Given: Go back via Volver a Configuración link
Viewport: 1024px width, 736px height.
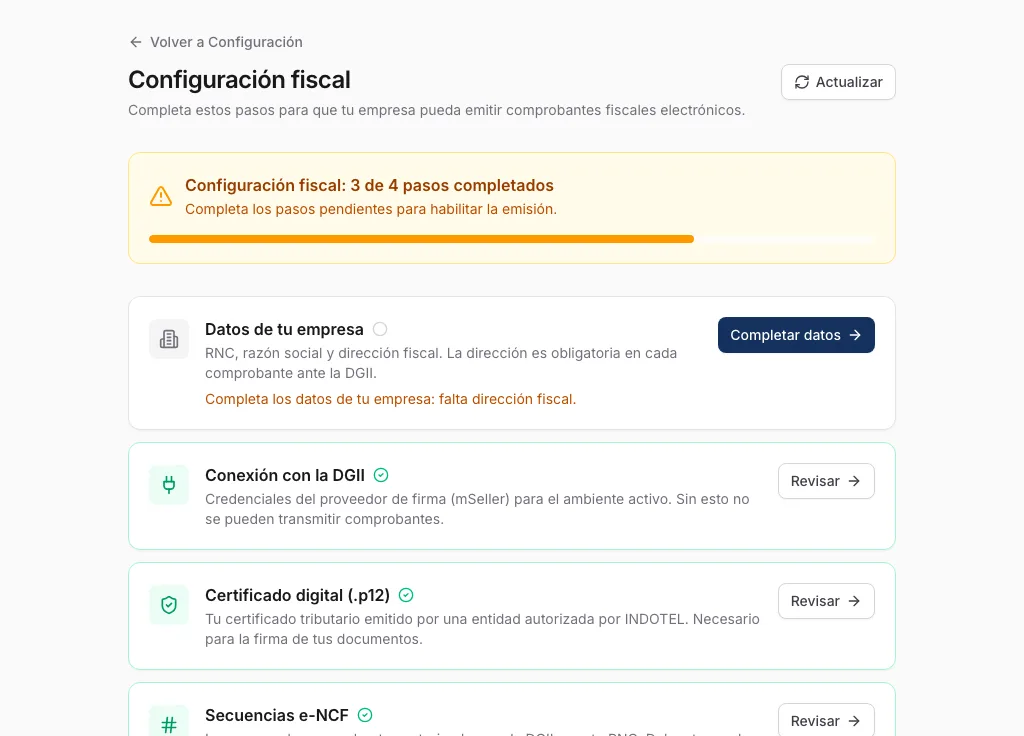Looking at the screenshot, I should click(216, 42).
